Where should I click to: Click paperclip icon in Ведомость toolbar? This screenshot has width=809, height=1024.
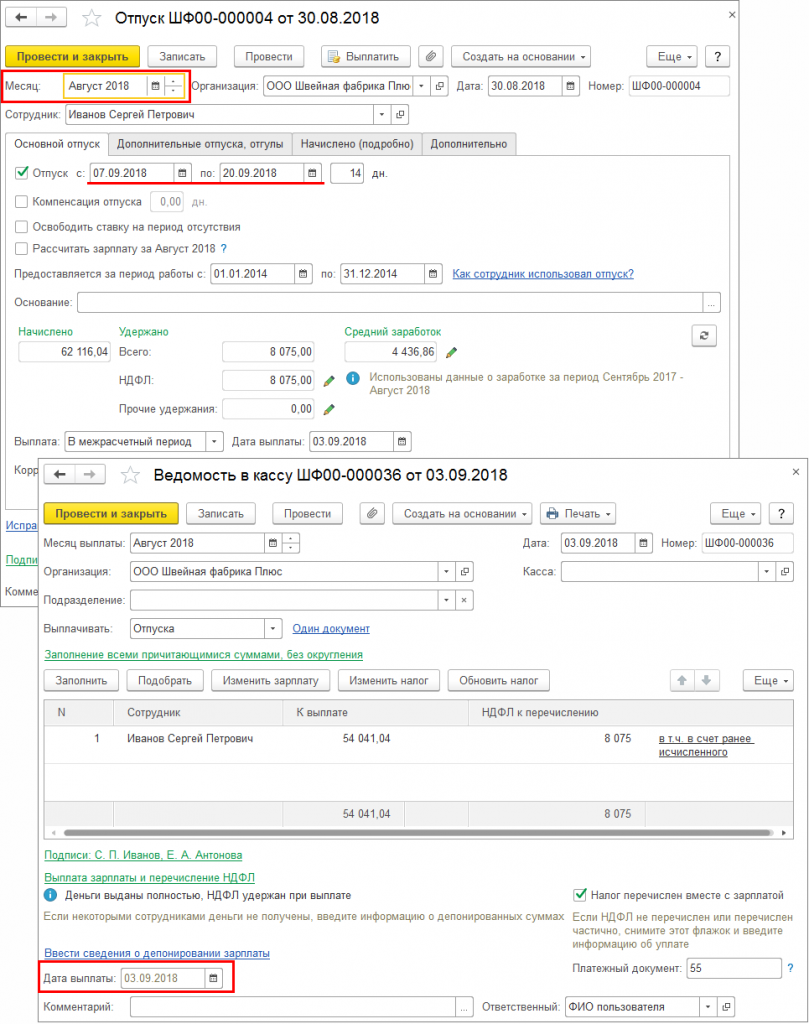coord(372,514)
